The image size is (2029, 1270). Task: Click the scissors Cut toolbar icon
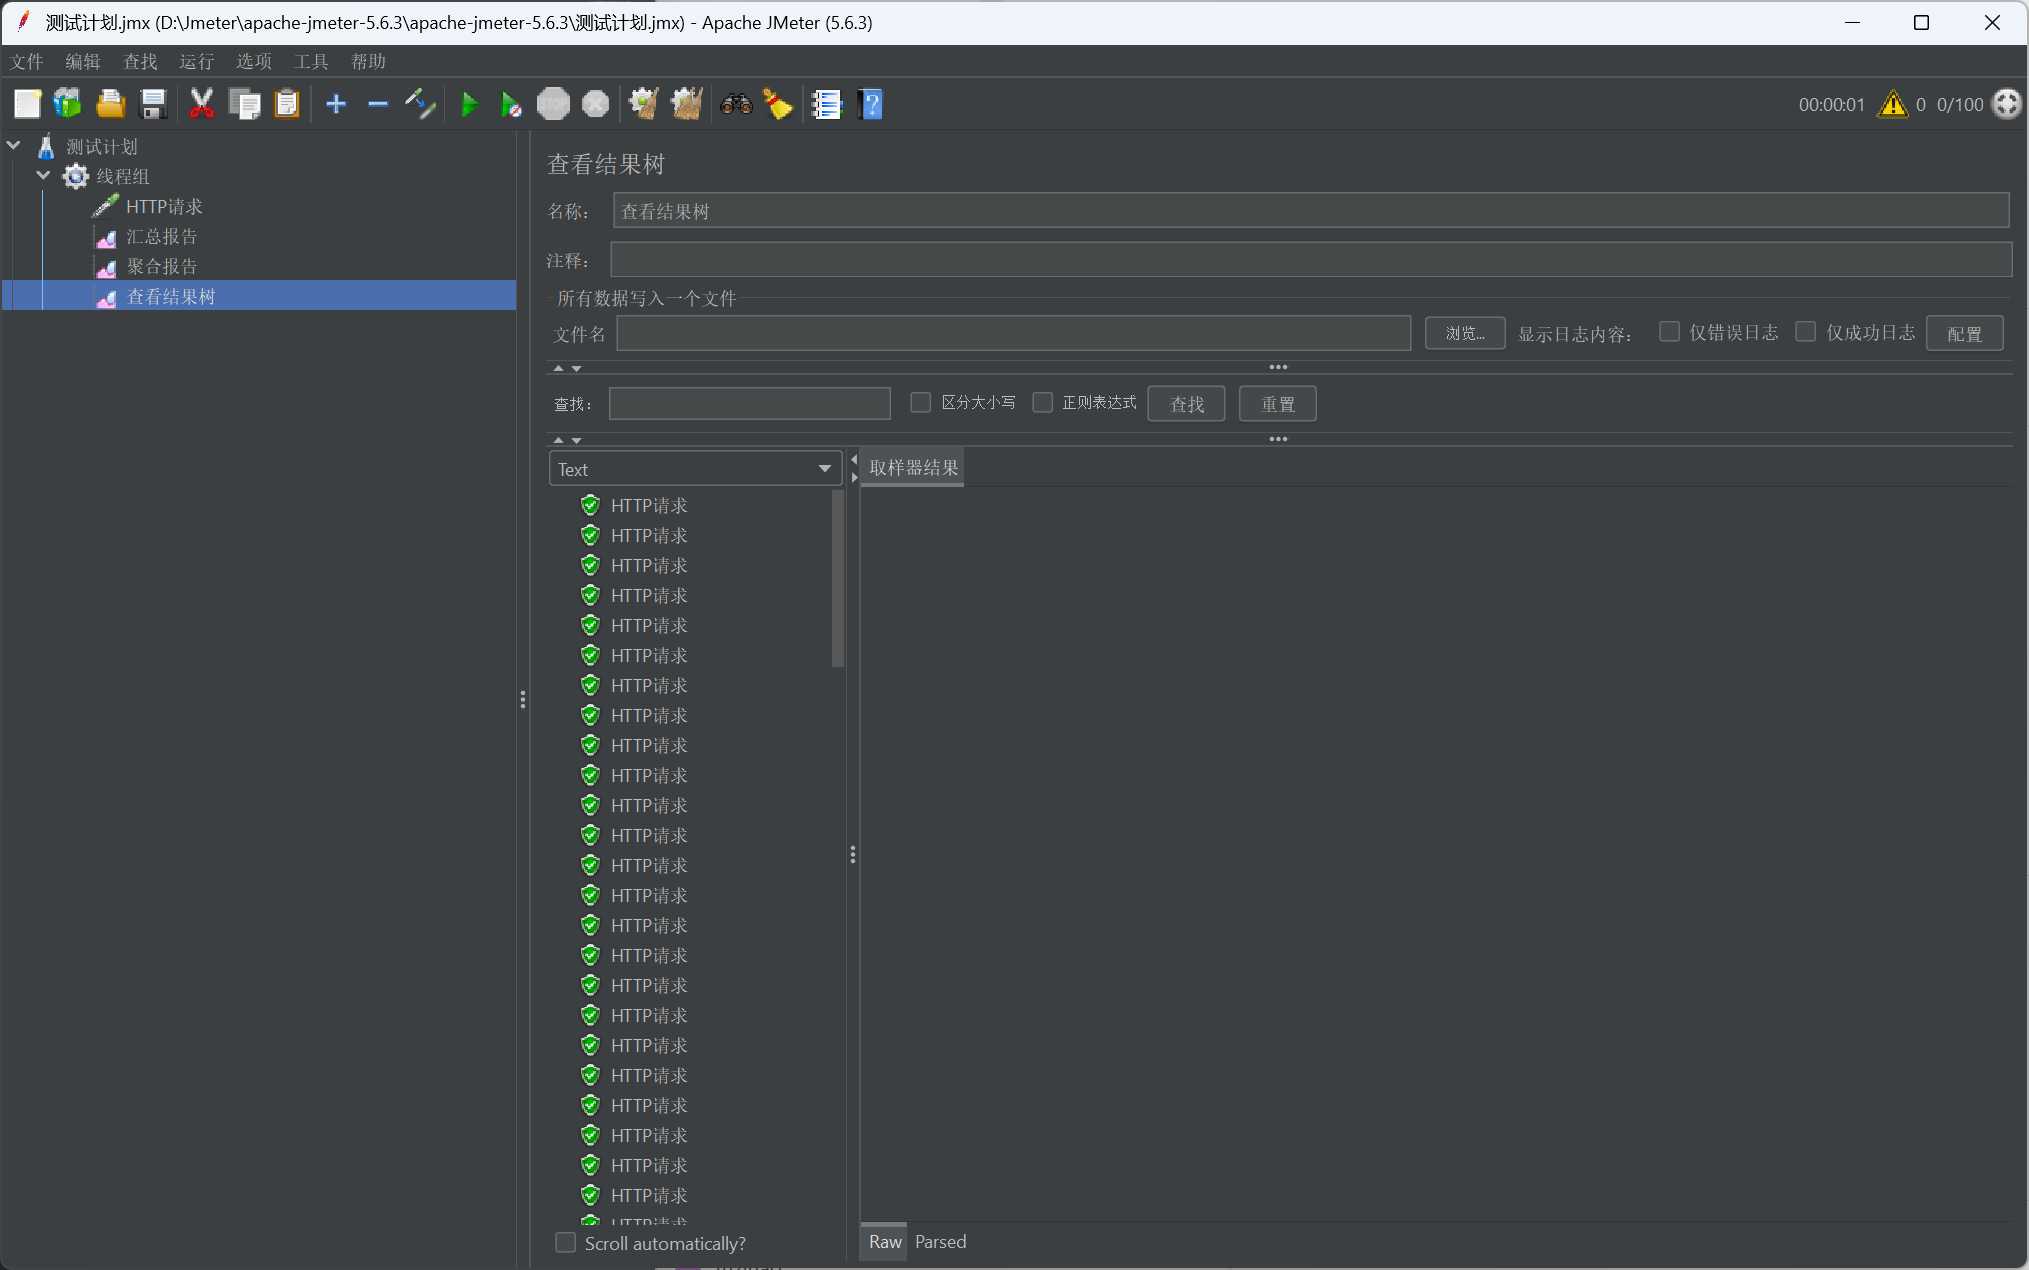201,104
